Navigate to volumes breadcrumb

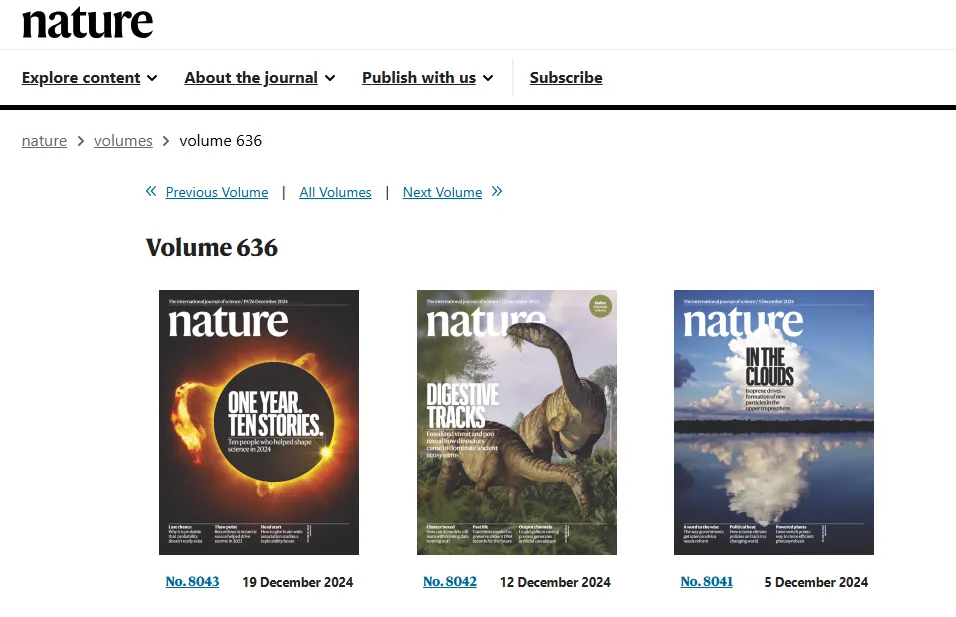tap(123, 141)
